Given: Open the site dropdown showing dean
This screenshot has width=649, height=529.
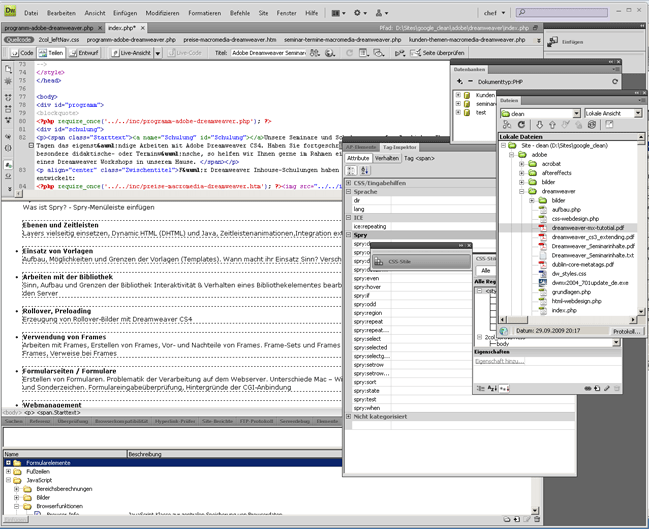Looking at the screenshot, I should 540,113.
